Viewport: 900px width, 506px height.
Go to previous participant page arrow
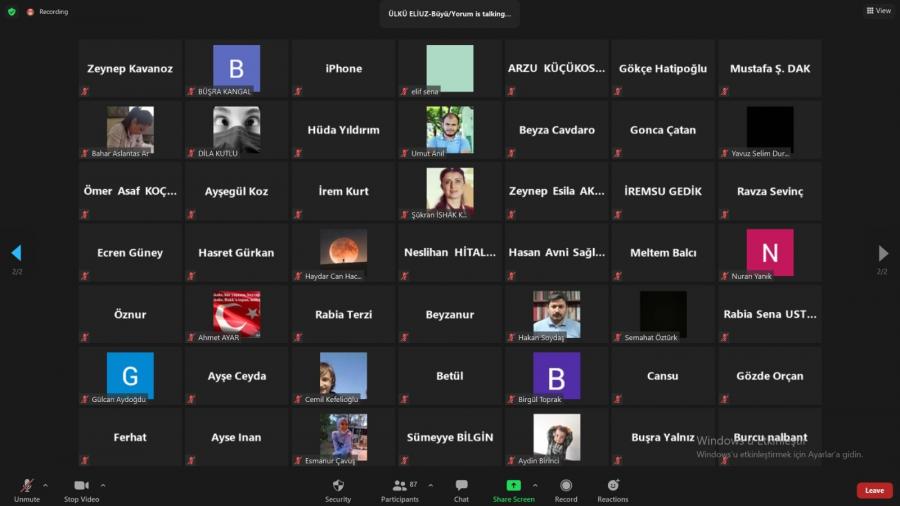(x=16, y=253)
